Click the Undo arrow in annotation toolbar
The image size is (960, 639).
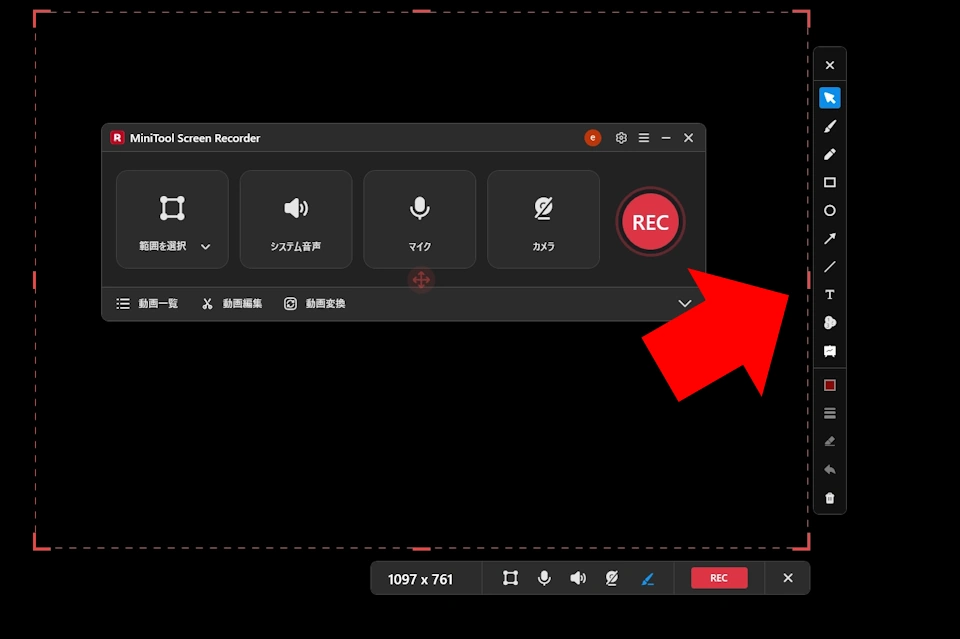click(829, 468)
